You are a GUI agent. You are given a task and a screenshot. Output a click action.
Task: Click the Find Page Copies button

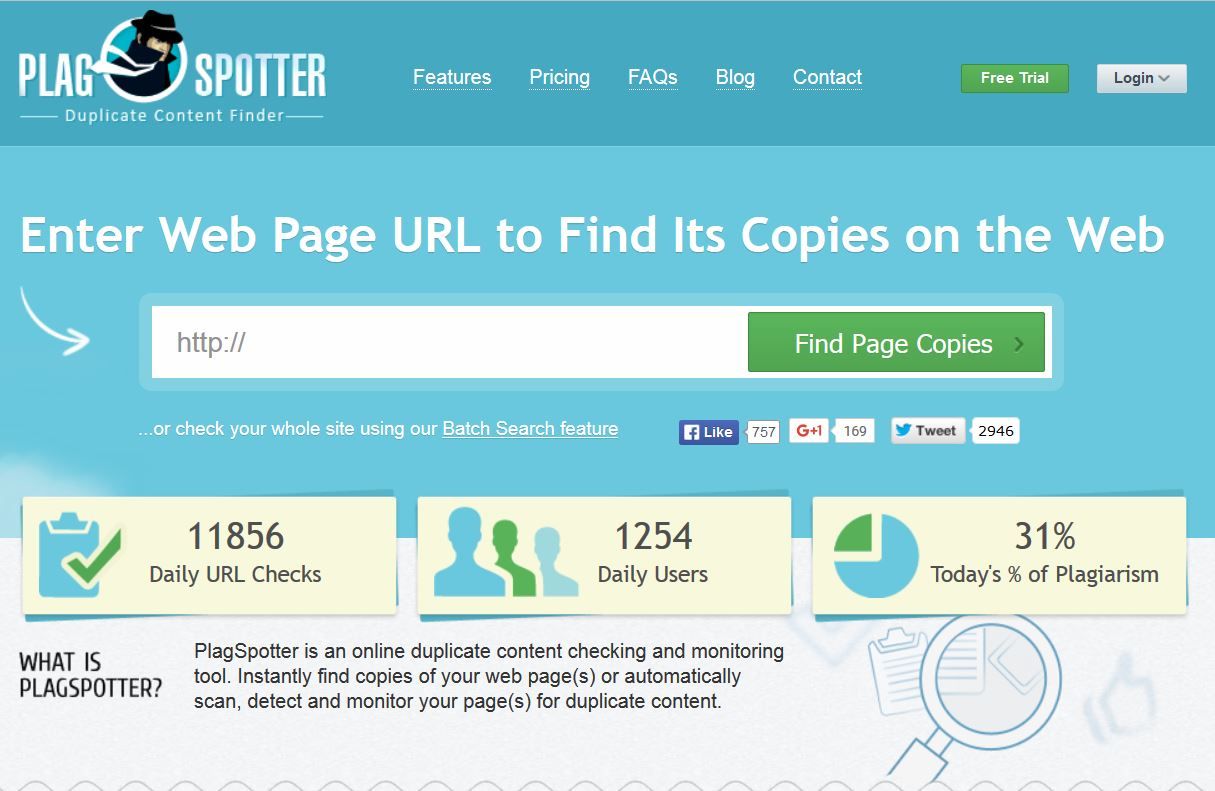click(896, 342)
